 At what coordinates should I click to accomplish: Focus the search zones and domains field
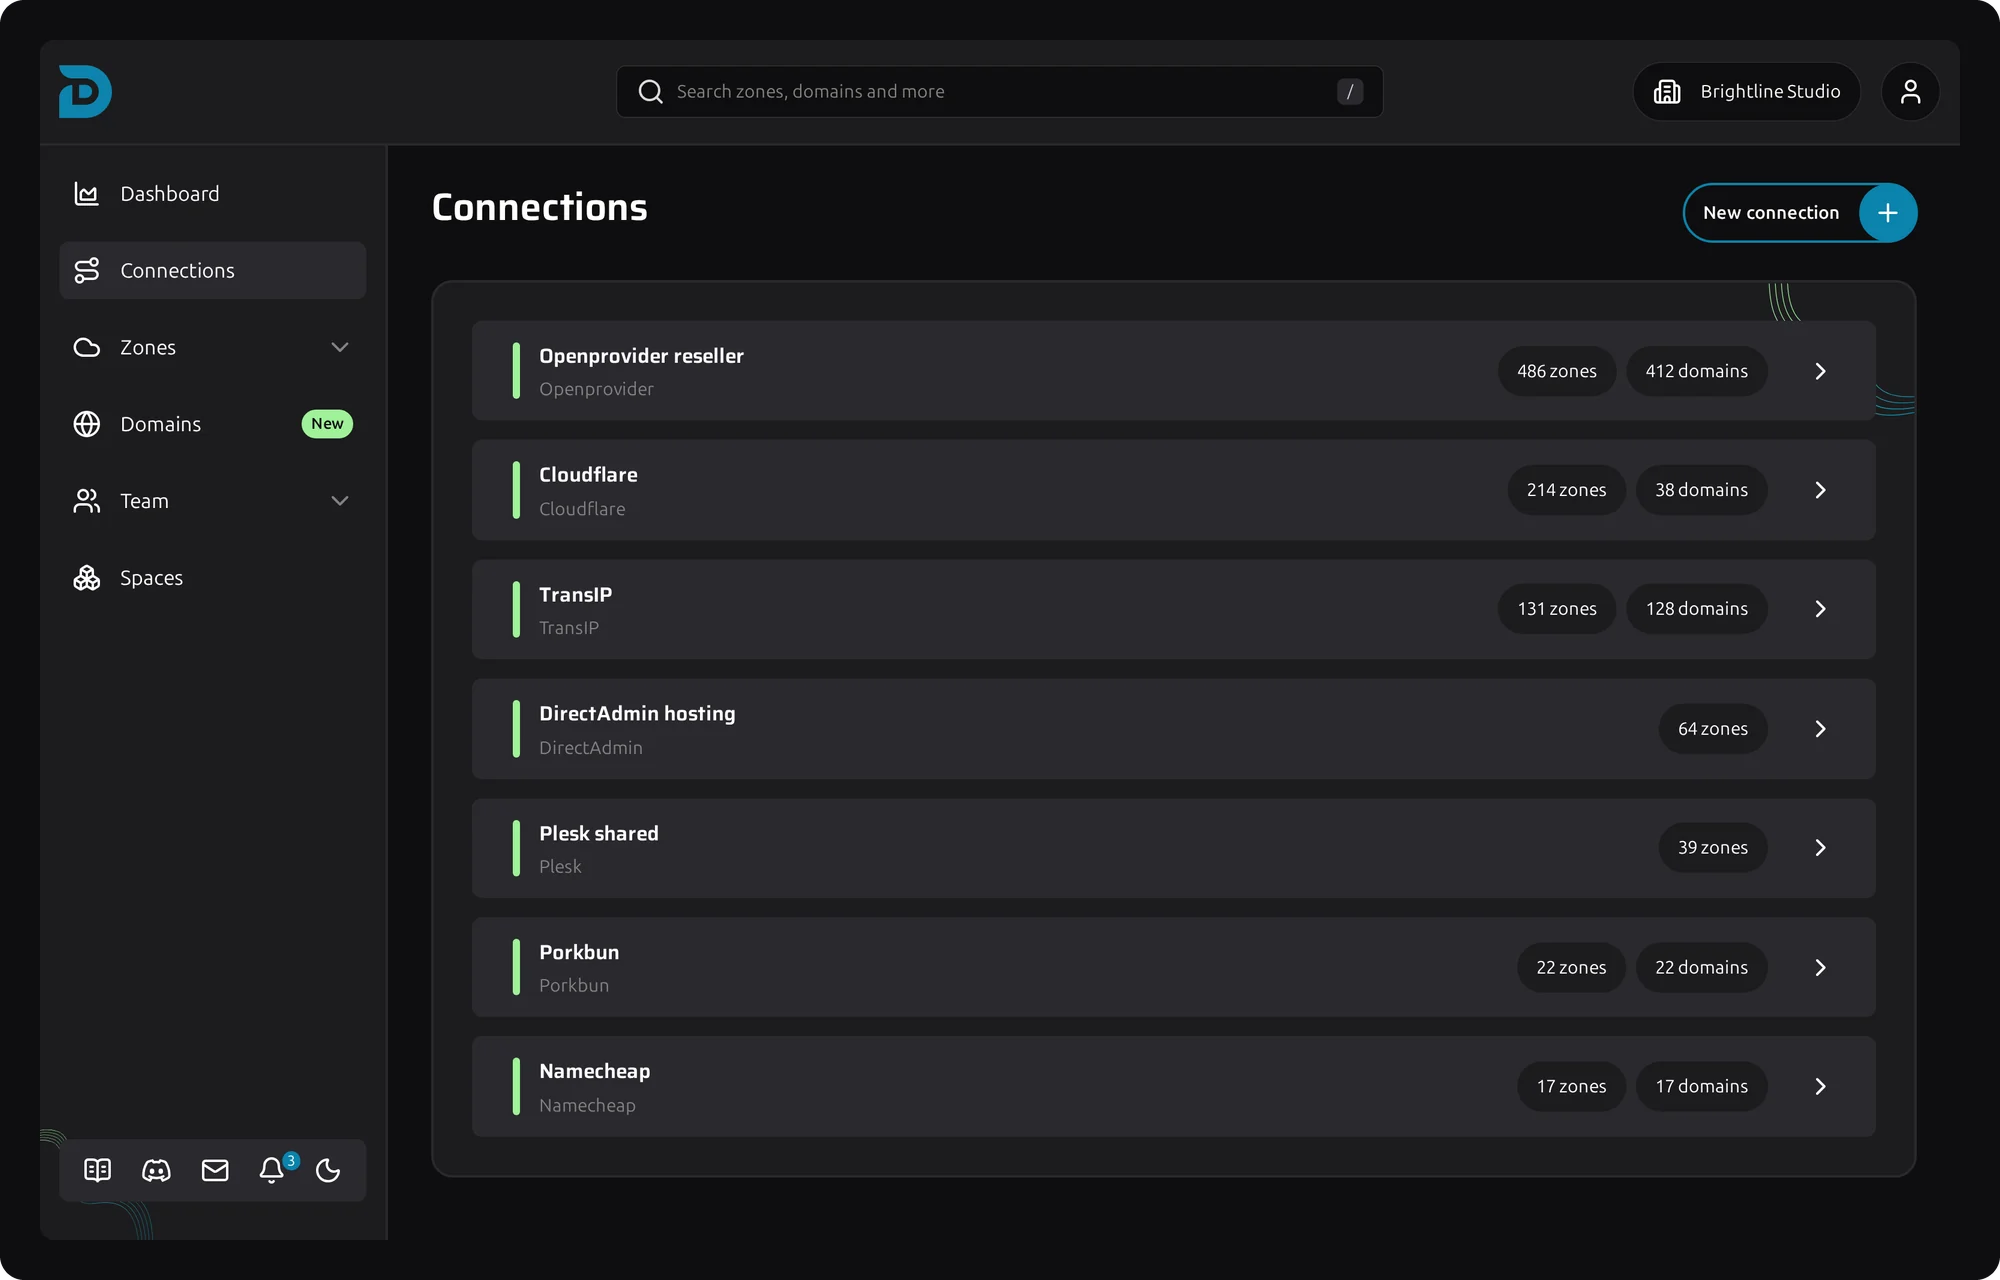(1000, 92)
